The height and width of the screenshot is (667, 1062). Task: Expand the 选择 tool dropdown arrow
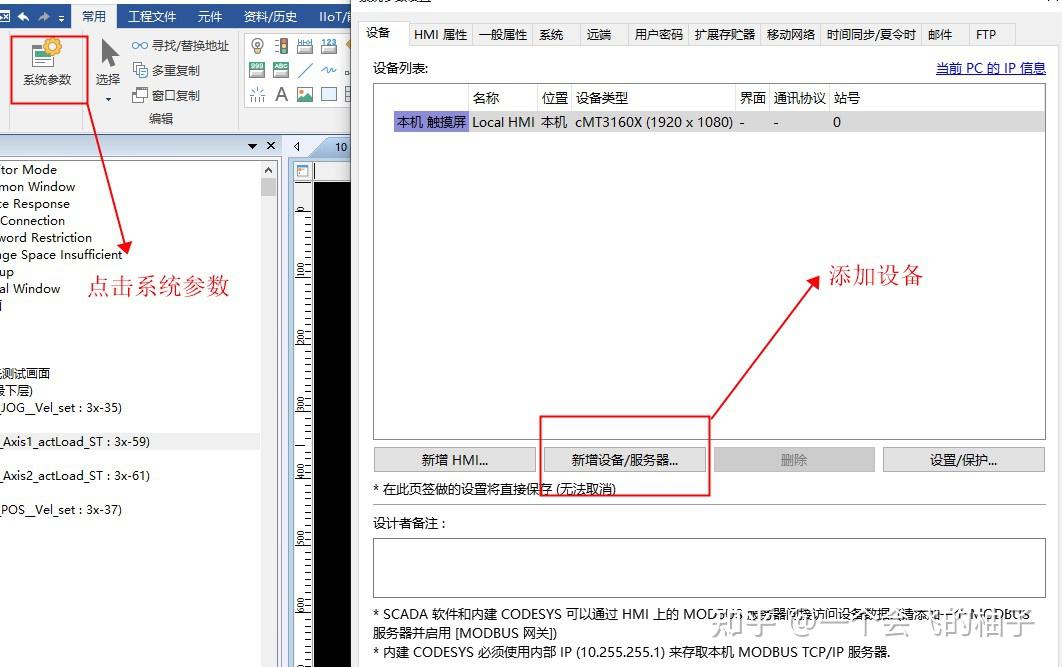[108, 100]
